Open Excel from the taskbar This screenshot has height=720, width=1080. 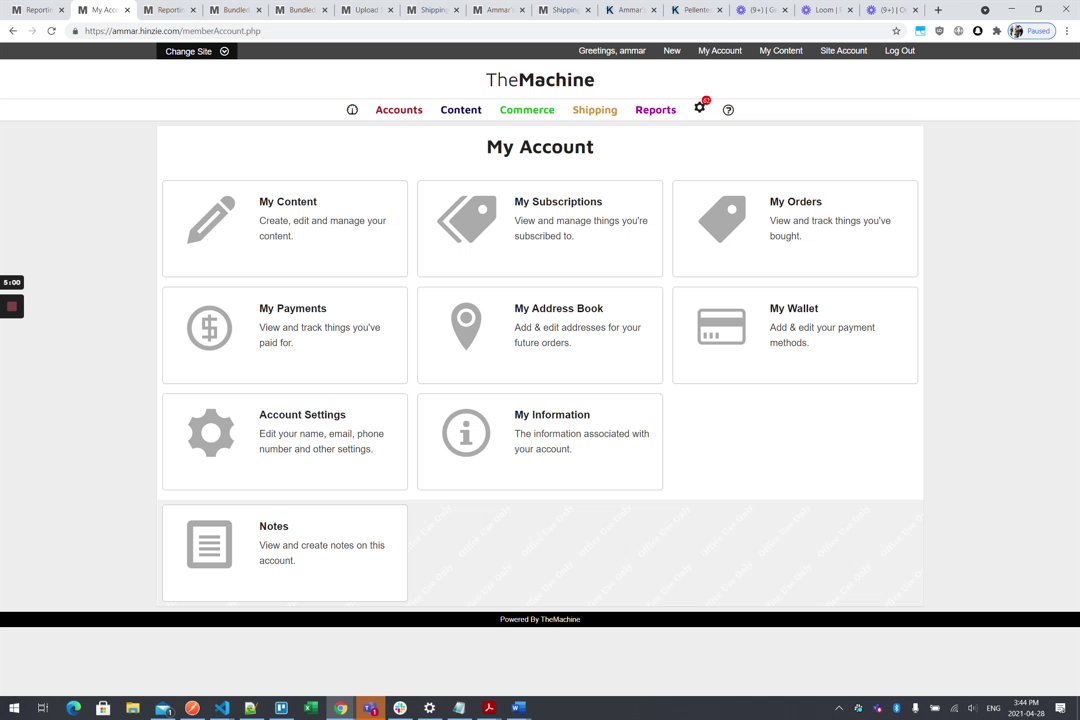(x=311, y=708)
